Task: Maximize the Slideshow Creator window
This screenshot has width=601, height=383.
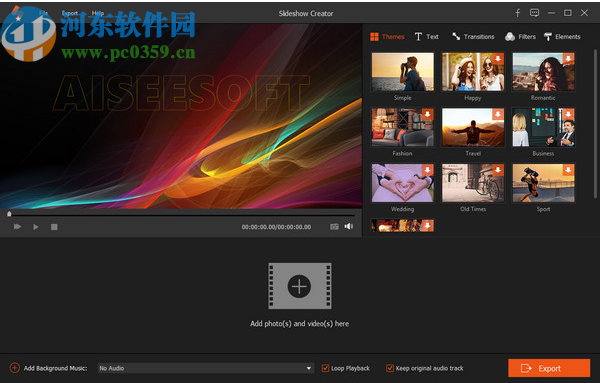Action: point(568,13)
